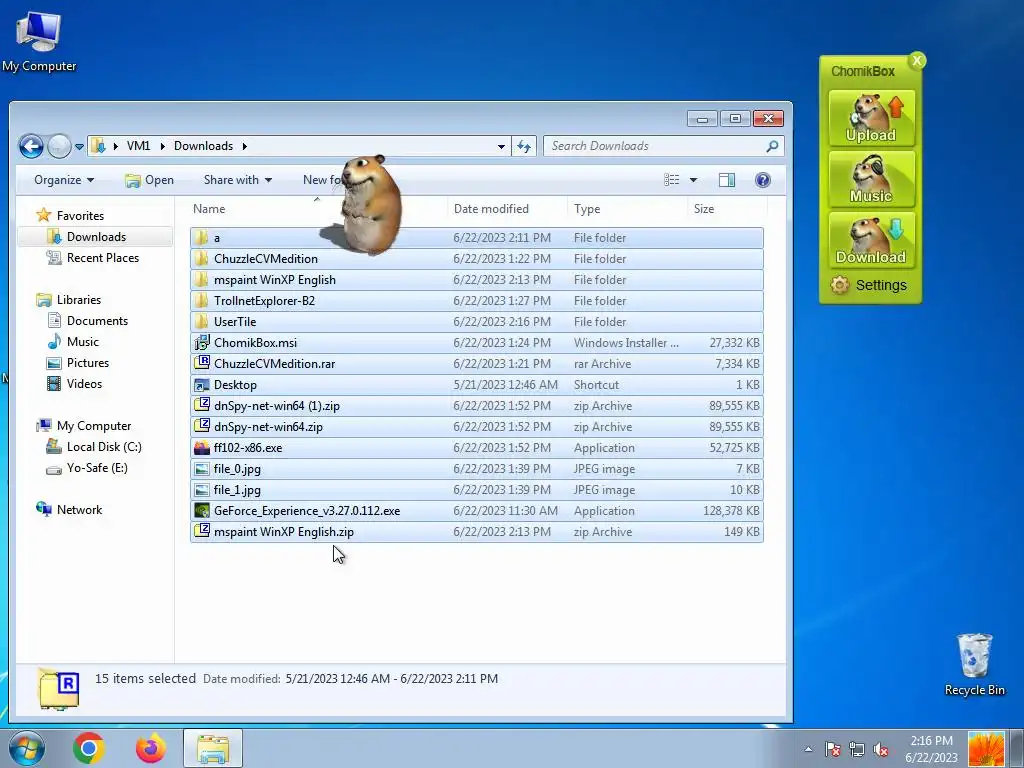Open the Organize menu
Viewport: 1024px width, 768px height.
tap(63, 180)
